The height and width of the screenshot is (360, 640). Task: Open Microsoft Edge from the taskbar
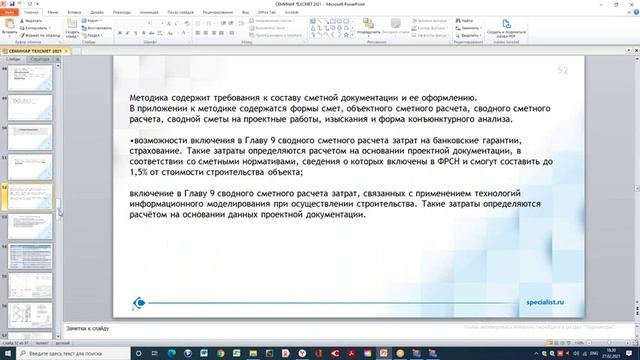pyautogui.click(x=171, y=353)
